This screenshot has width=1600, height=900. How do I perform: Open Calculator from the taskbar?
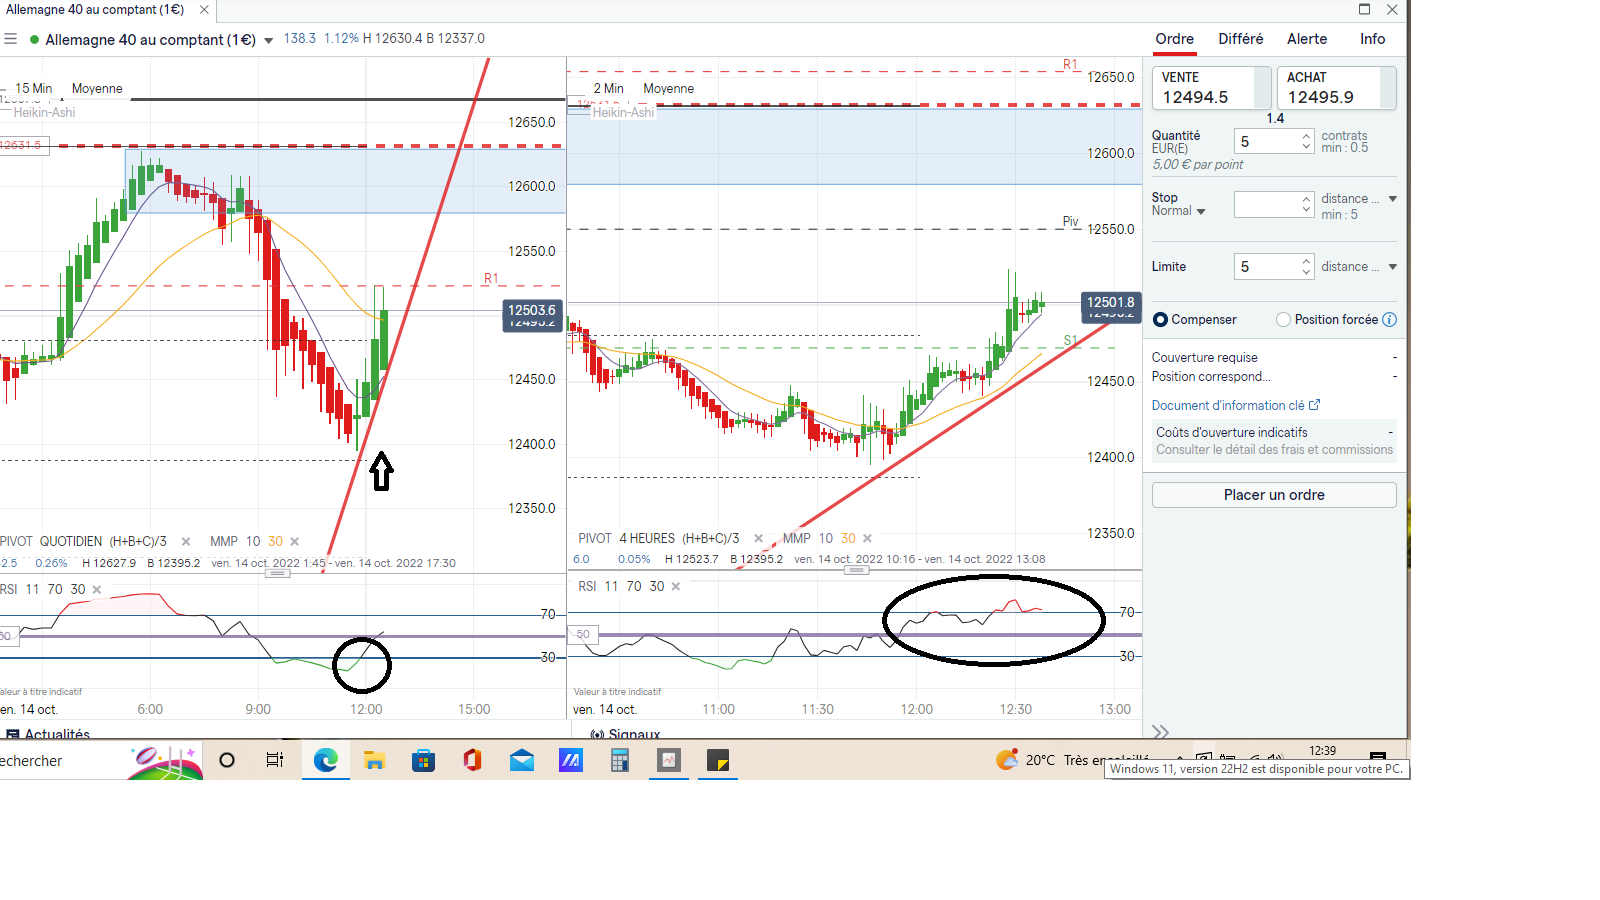tap(619, 760)
